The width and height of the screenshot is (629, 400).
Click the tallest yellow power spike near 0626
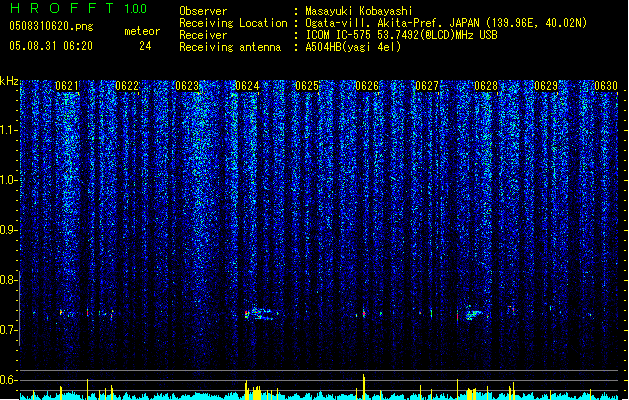(x=364, y=386)
